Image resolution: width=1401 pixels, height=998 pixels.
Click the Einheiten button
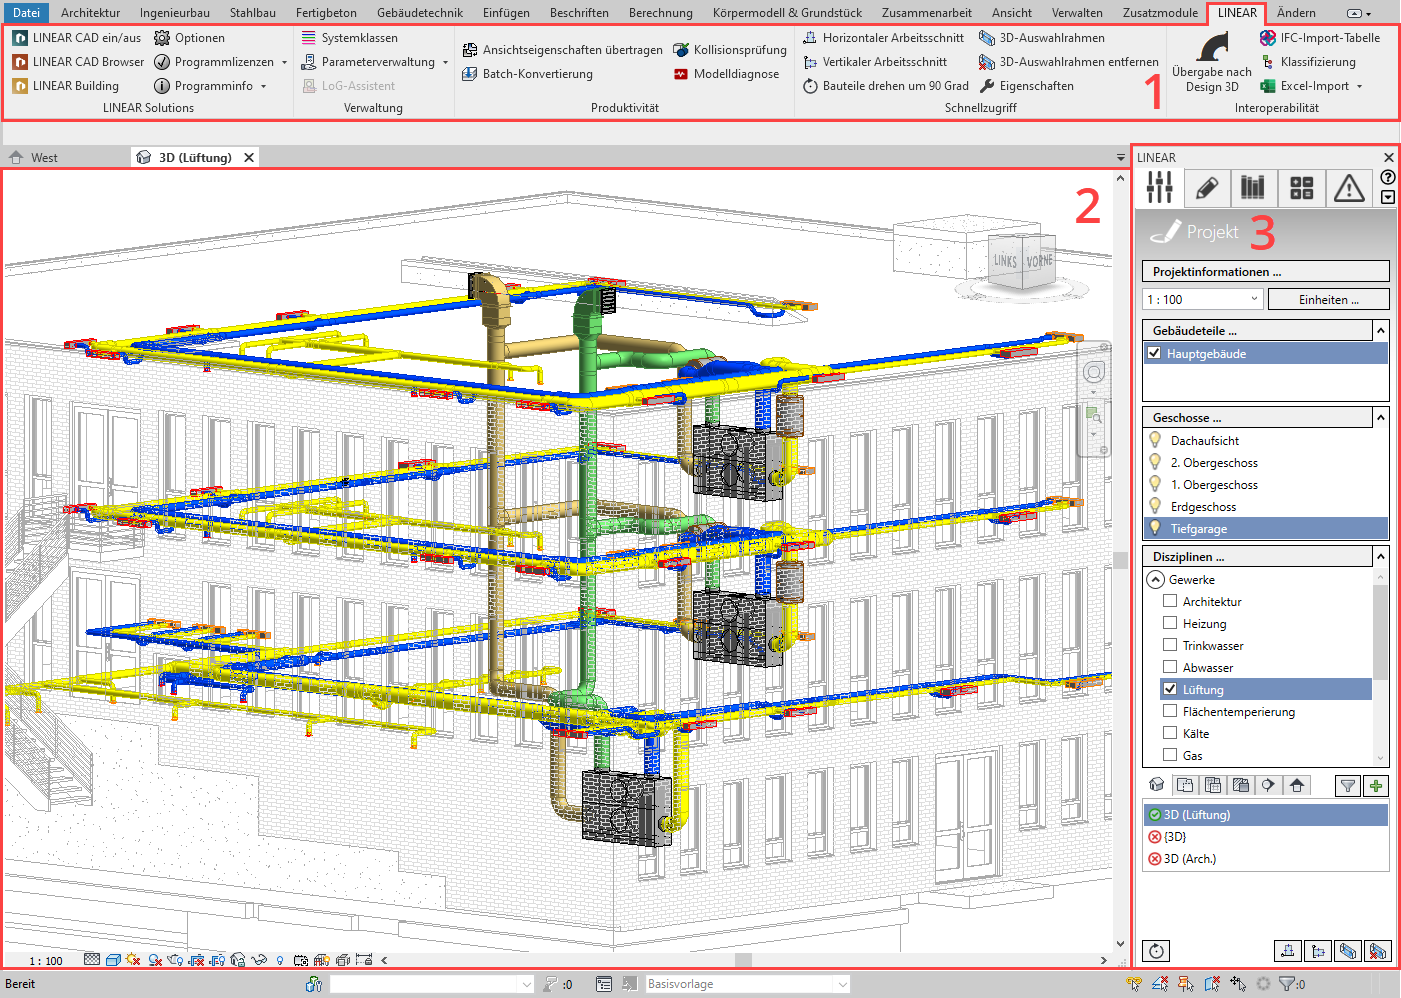tap(1328, 299)
